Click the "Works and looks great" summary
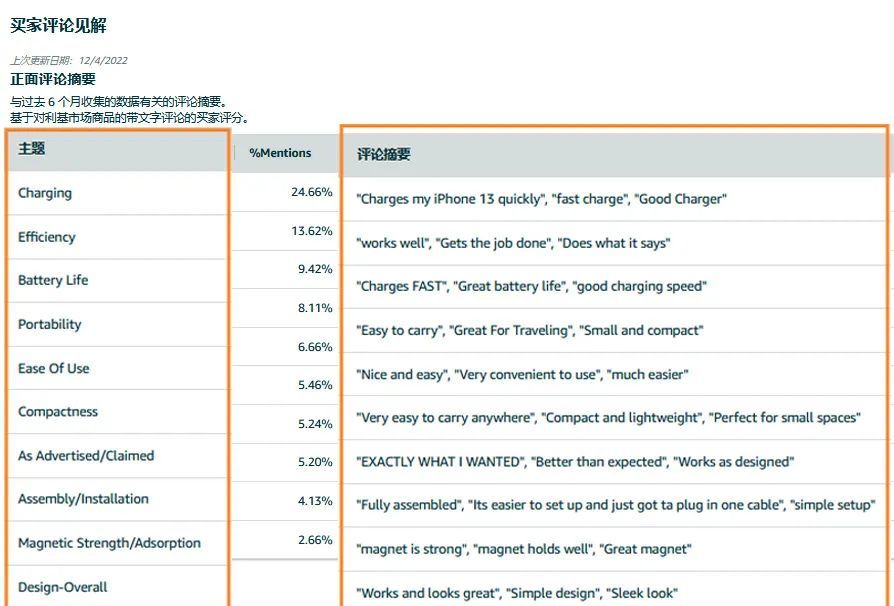The width and height of the screenshot is (894, 606). tap(517, 593)
